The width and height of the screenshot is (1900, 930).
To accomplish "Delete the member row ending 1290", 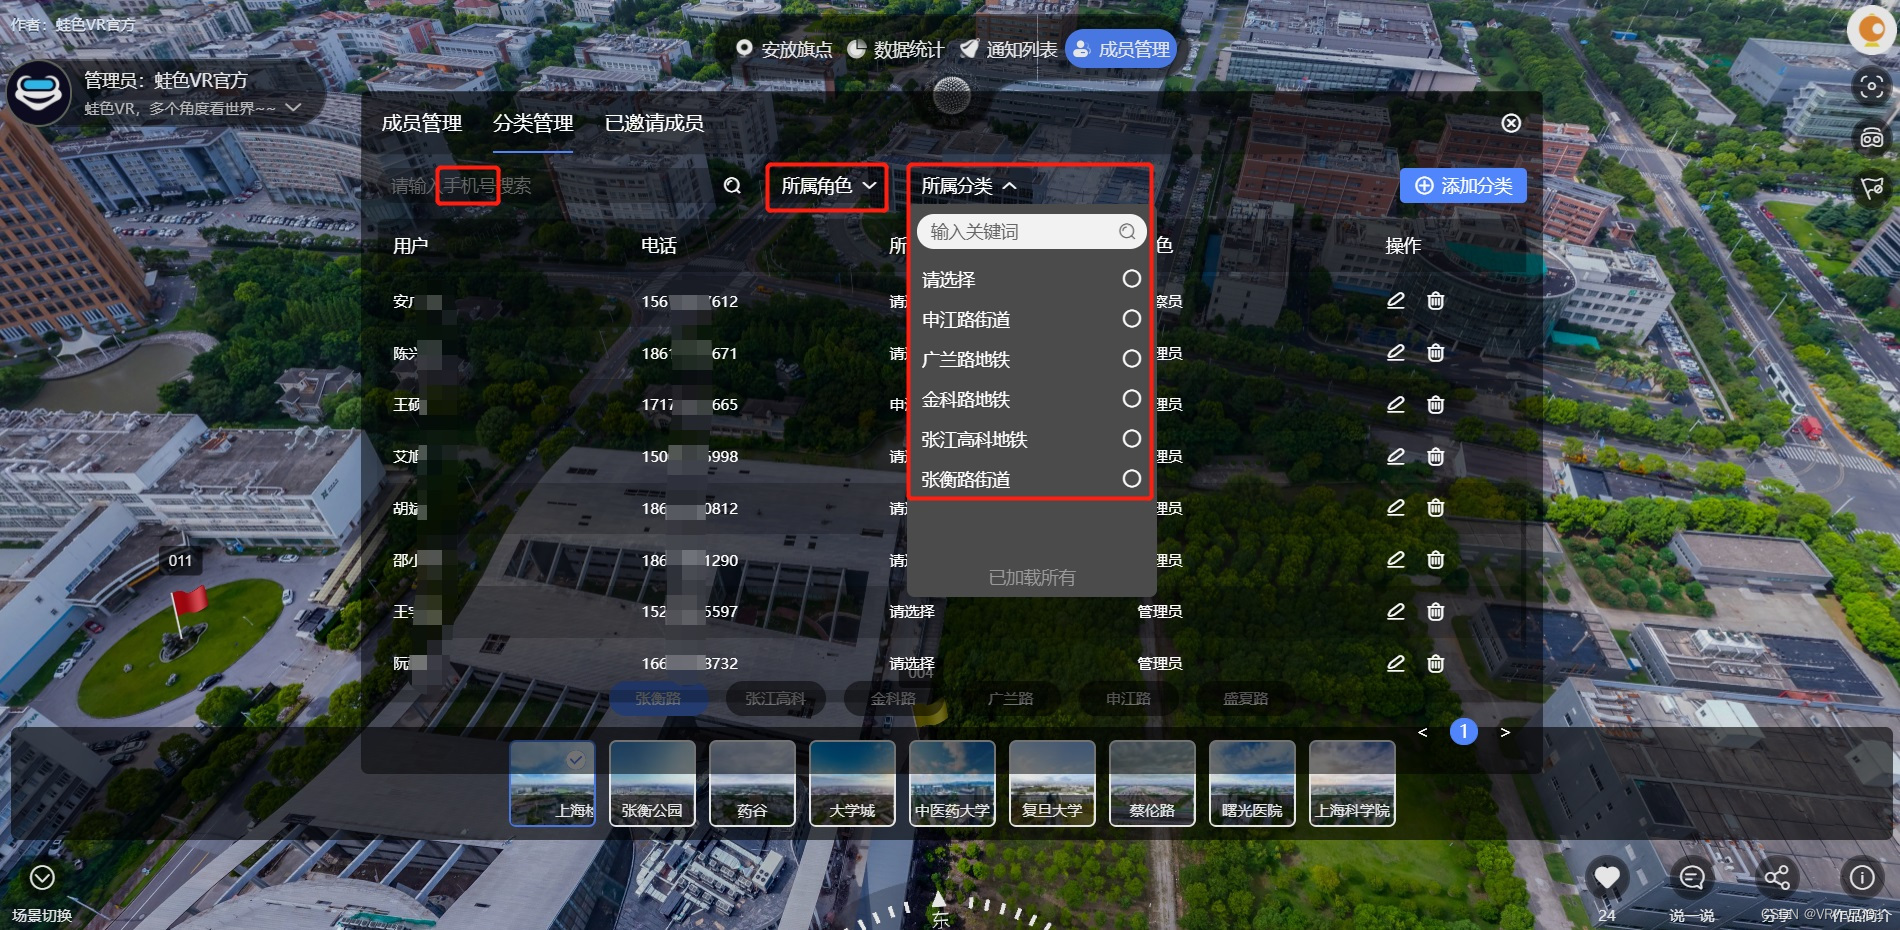I will pos(1435,560).
